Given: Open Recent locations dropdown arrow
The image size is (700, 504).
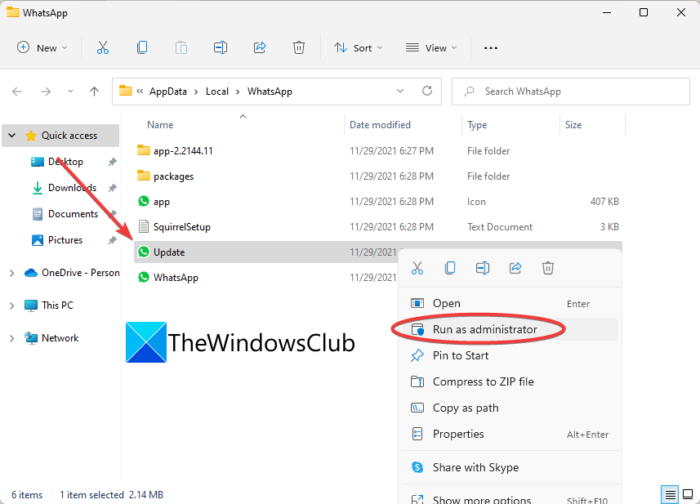Looking at the screenshot, I should coord(70,92).
